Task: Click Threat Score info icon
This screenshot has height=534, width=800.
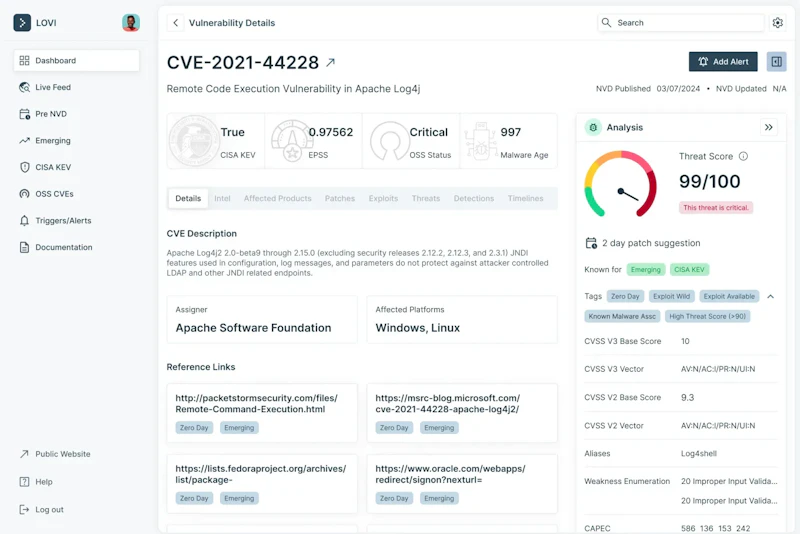Action: pyautogui.click(x=743, y=156)
